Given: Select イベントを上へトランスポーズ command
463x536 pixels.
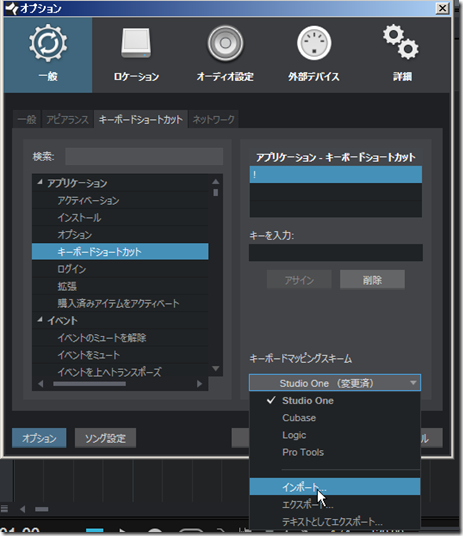Looking at the screenshot, I should 120,372.
